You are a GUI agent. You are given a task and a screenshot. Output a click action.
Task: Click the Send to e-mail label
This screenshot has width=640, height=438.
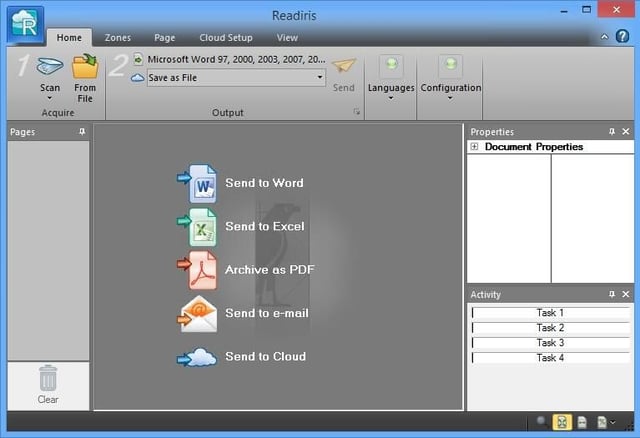click(267, 313)
